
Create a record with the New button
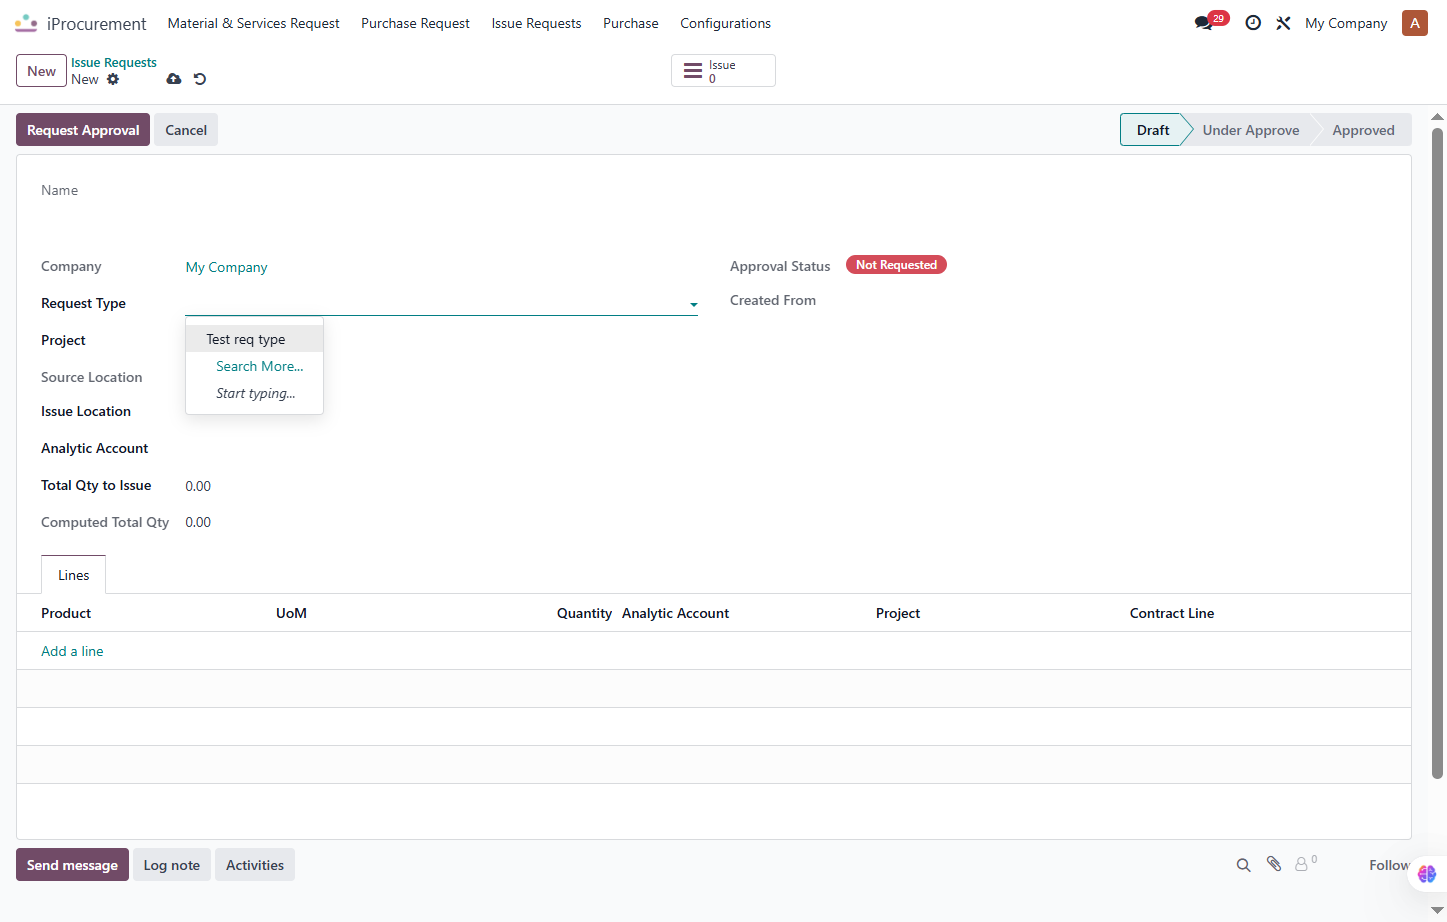[x=41, y=71]
